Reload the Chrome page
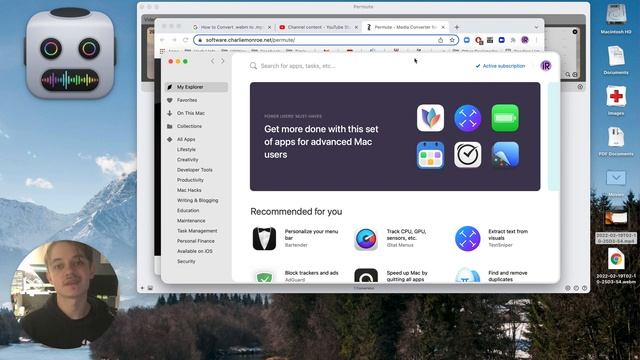Viewport: 640px width, 360px height. tap(186, 40)
